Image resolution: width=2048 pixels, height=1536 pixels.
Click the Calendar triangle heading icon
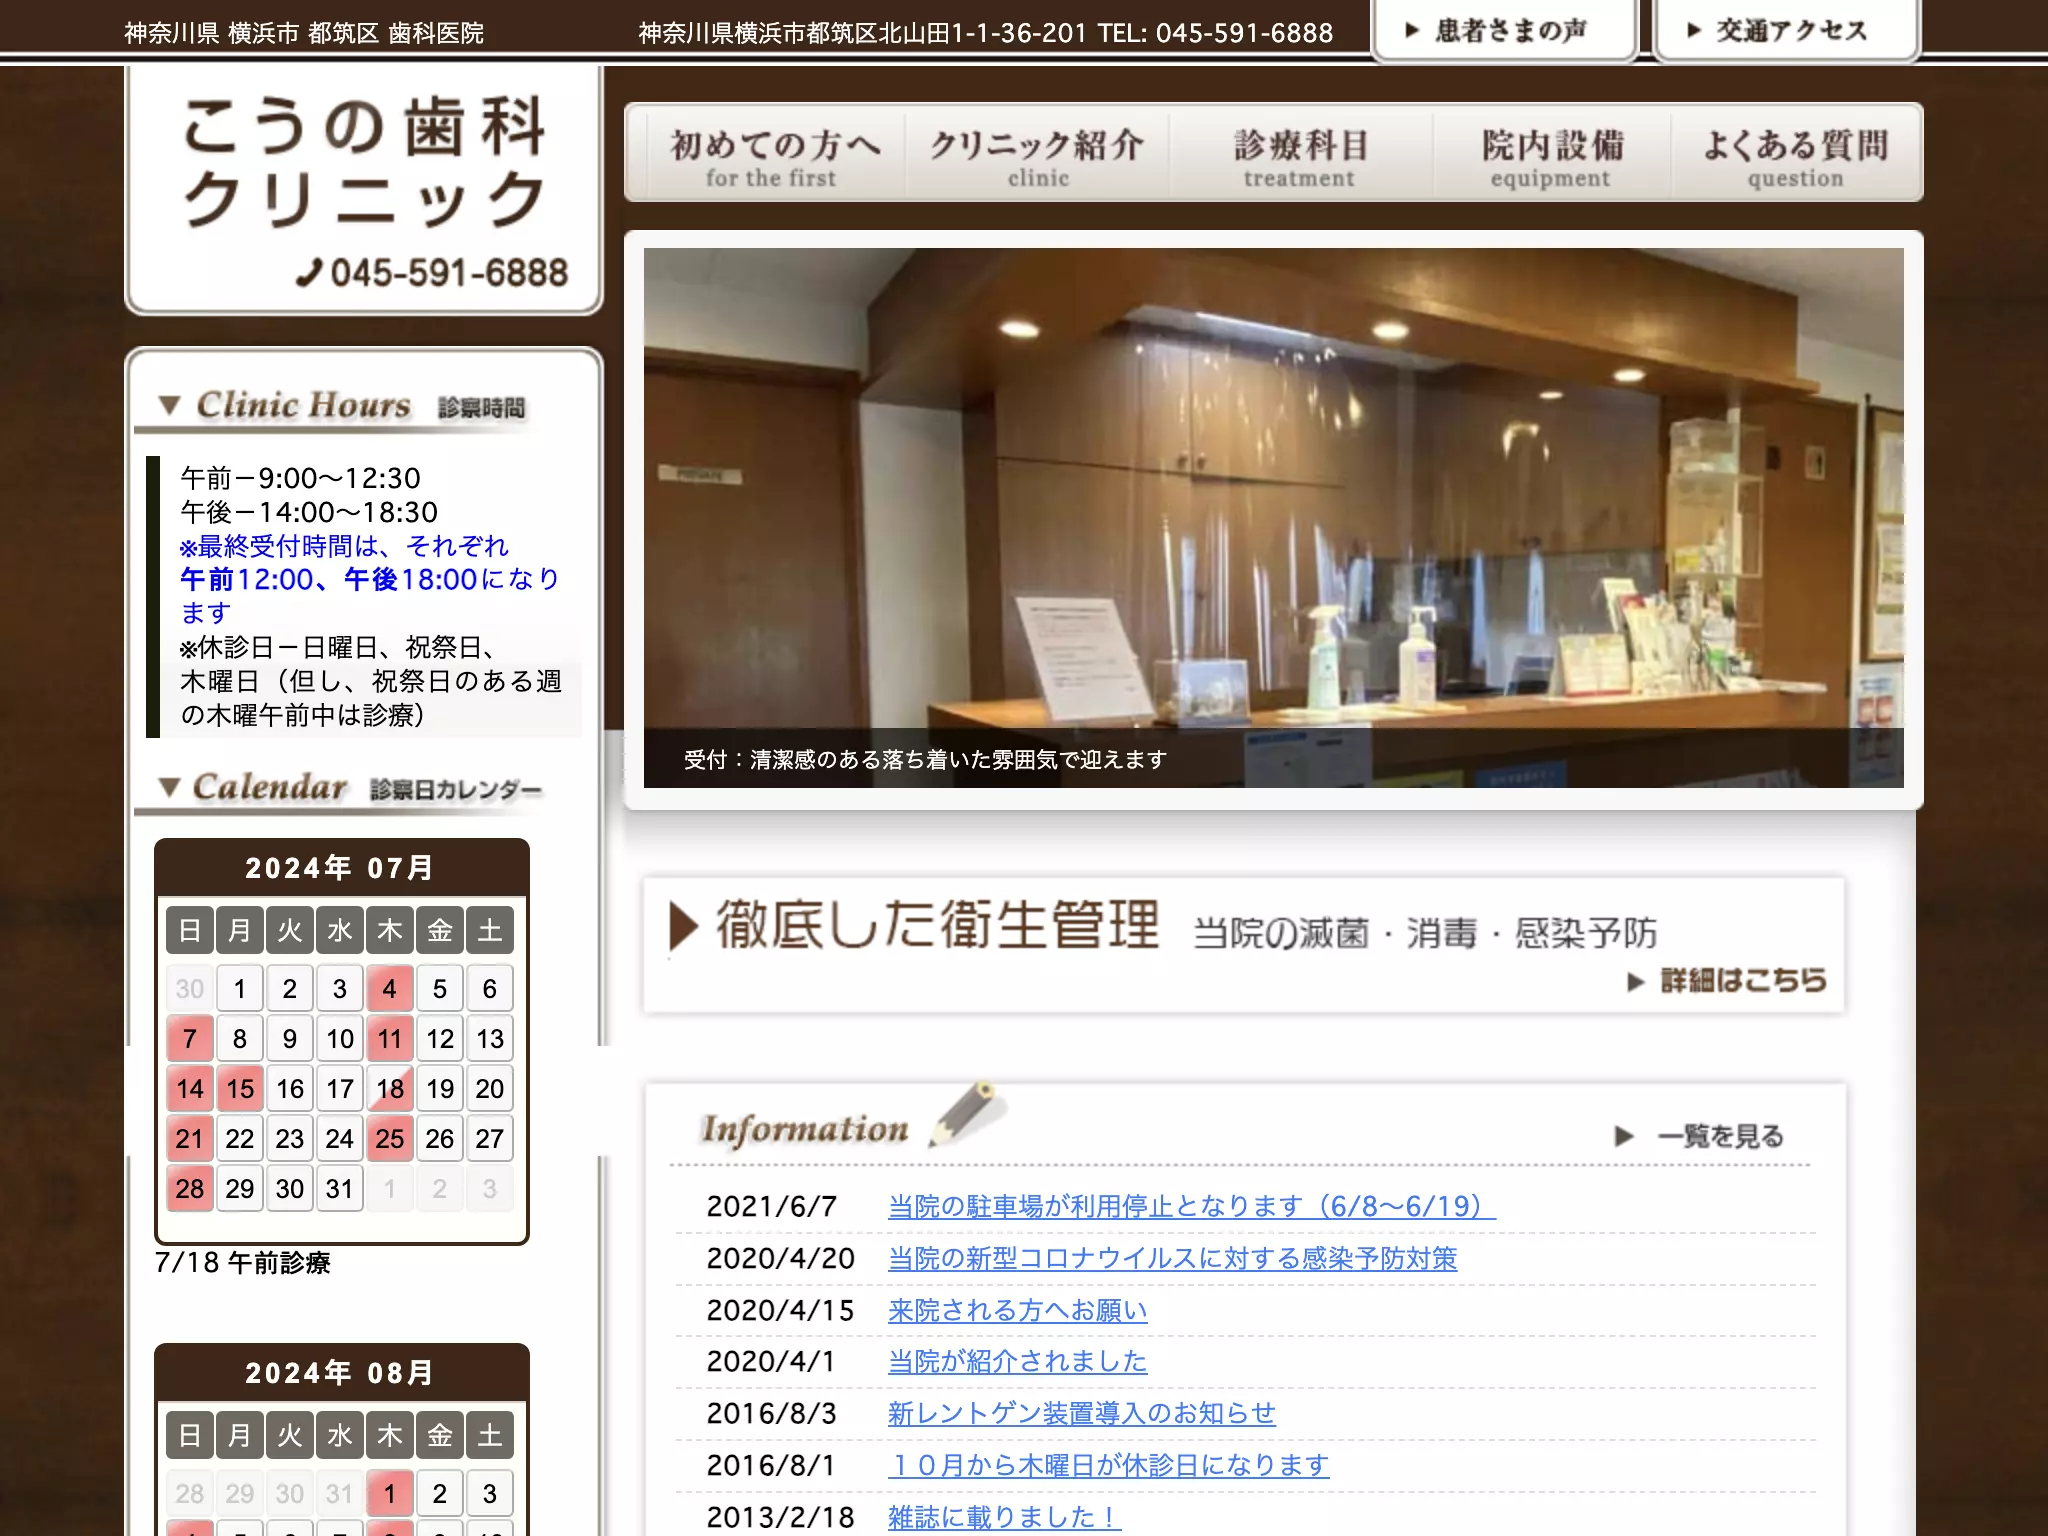169,787
